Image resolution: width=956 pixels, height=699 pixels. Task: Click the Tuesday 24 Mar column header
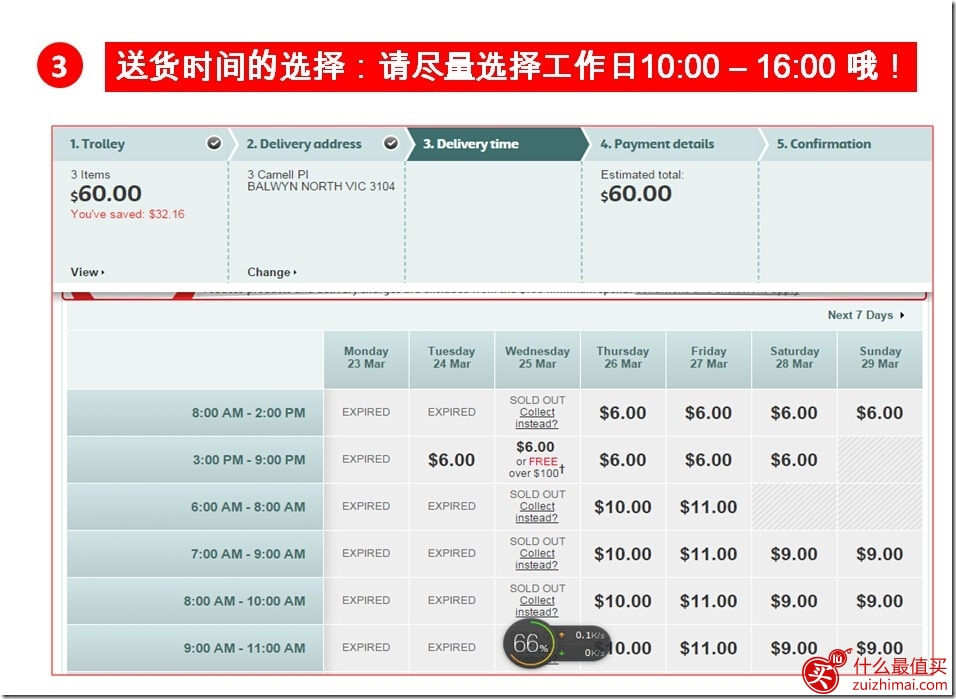click(x=451, y=358)
